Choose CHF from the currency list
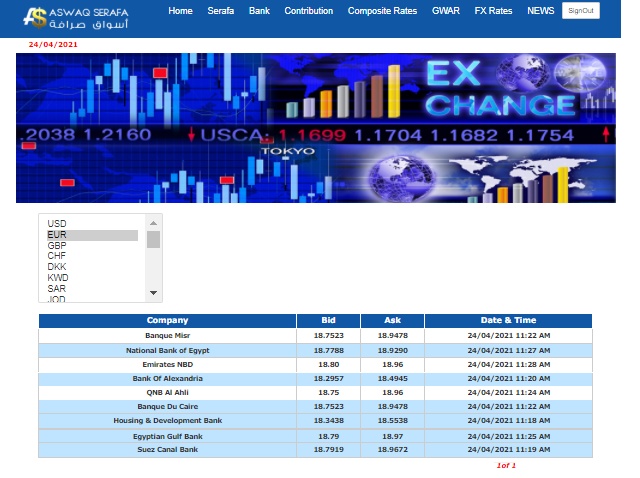This screenshot has height=478, width=640. 92,256
